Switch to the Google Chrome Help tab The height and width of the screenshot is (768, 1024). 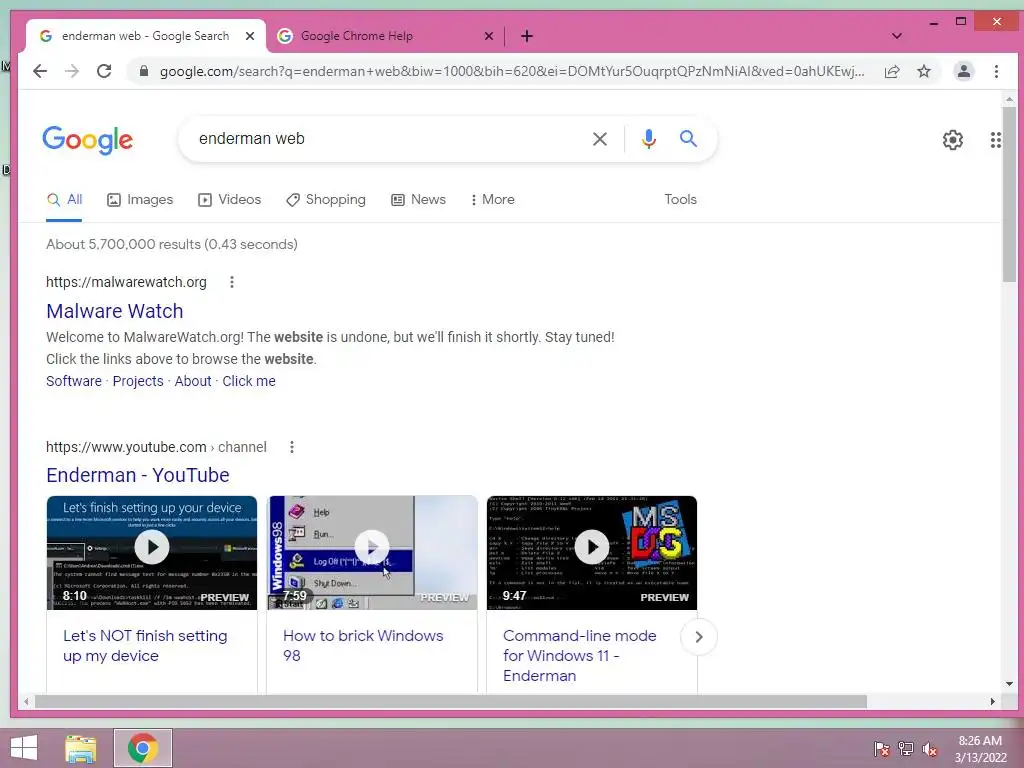pos(385,36)
